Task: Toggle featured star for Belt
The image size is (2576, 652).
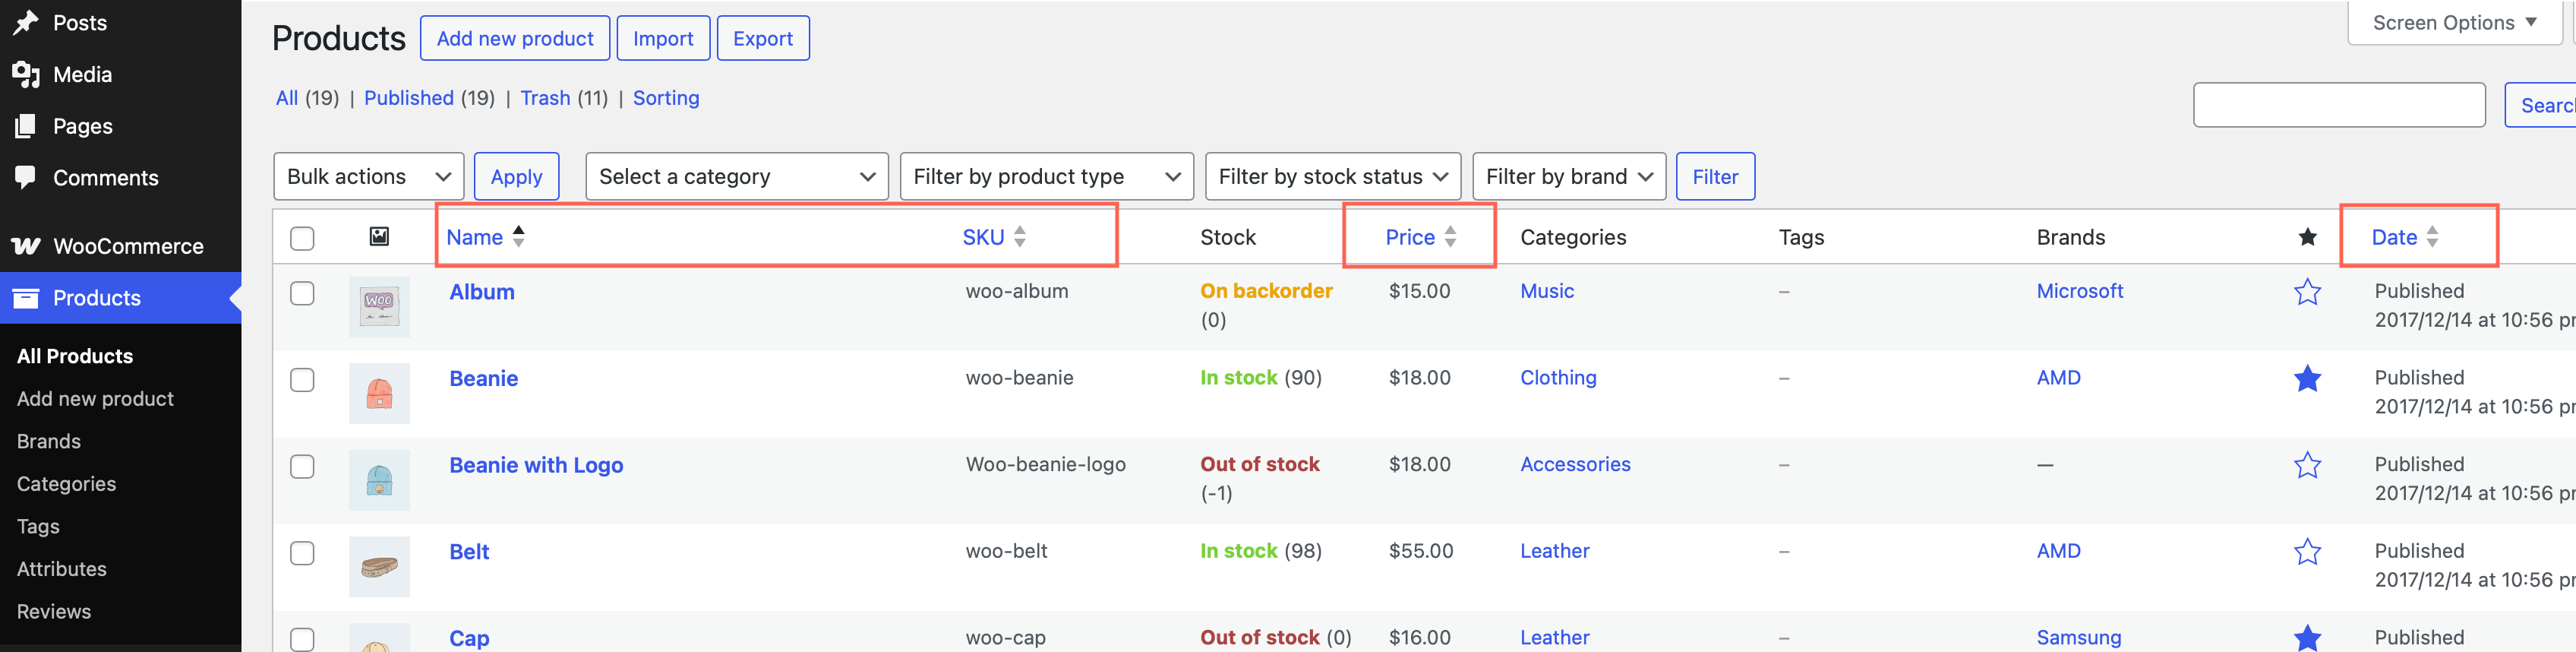Action: coord(2307,551)
